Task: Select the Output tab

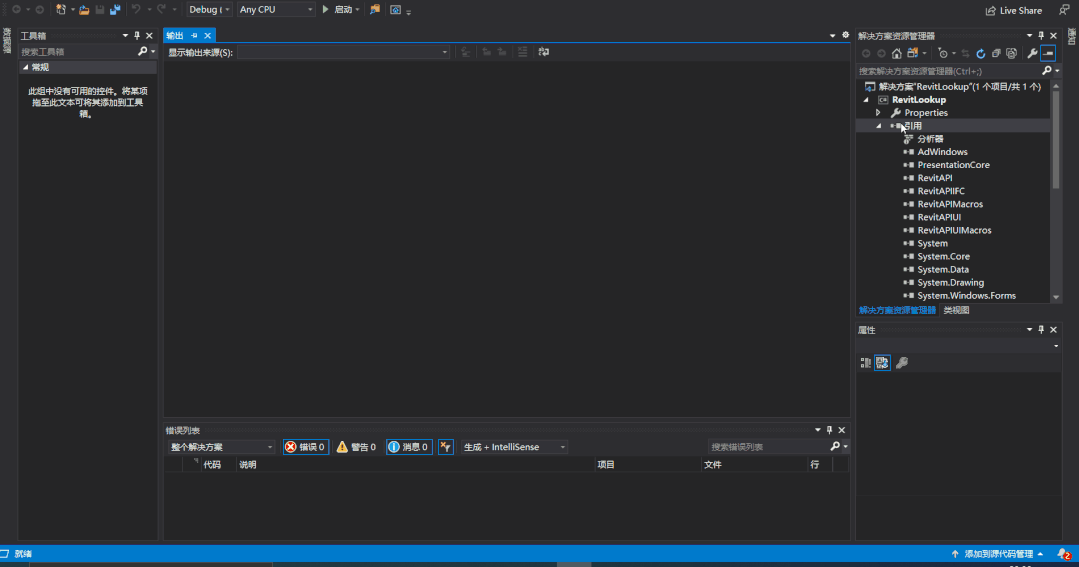Action: [x=176, y=36]
